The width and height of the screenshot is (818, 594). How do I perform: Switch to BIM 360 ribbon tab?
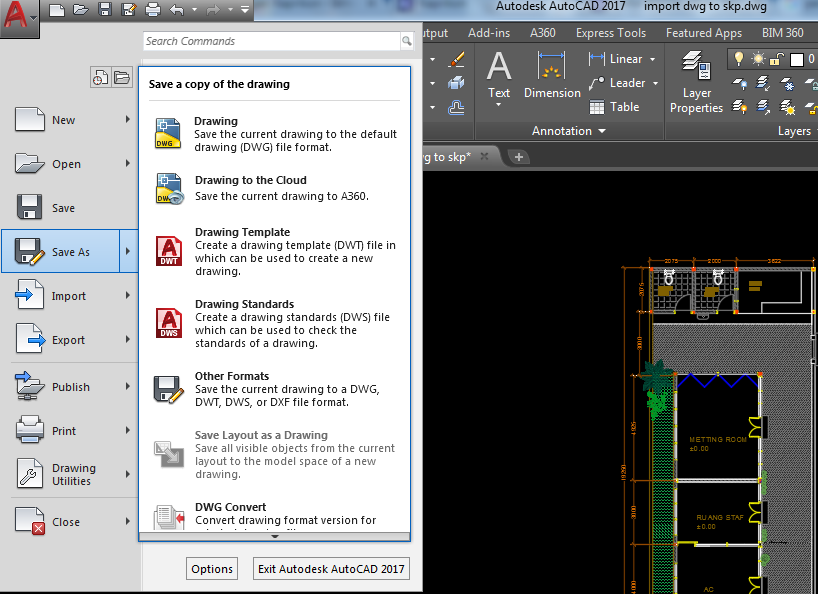click(x=783, y=33)
